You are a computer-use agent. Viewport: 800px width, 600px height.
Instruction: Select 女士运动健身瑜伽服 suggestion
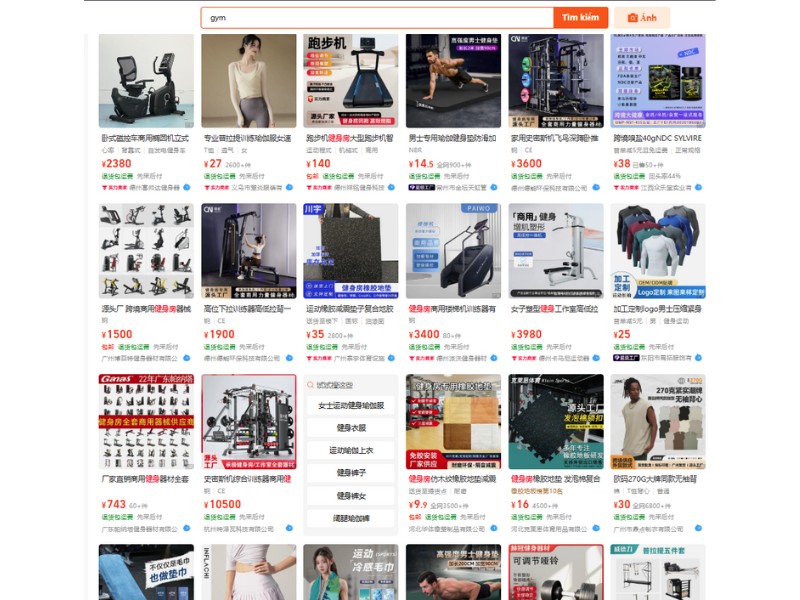point(351,406)
